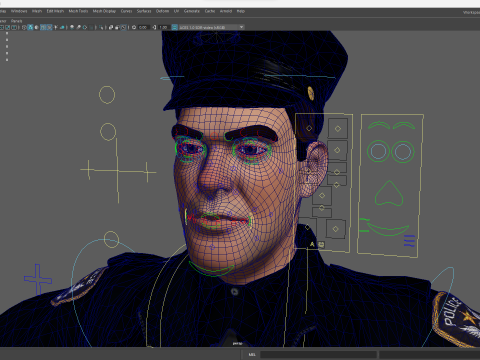Click the exposure value field 0.00

[143, 27]
